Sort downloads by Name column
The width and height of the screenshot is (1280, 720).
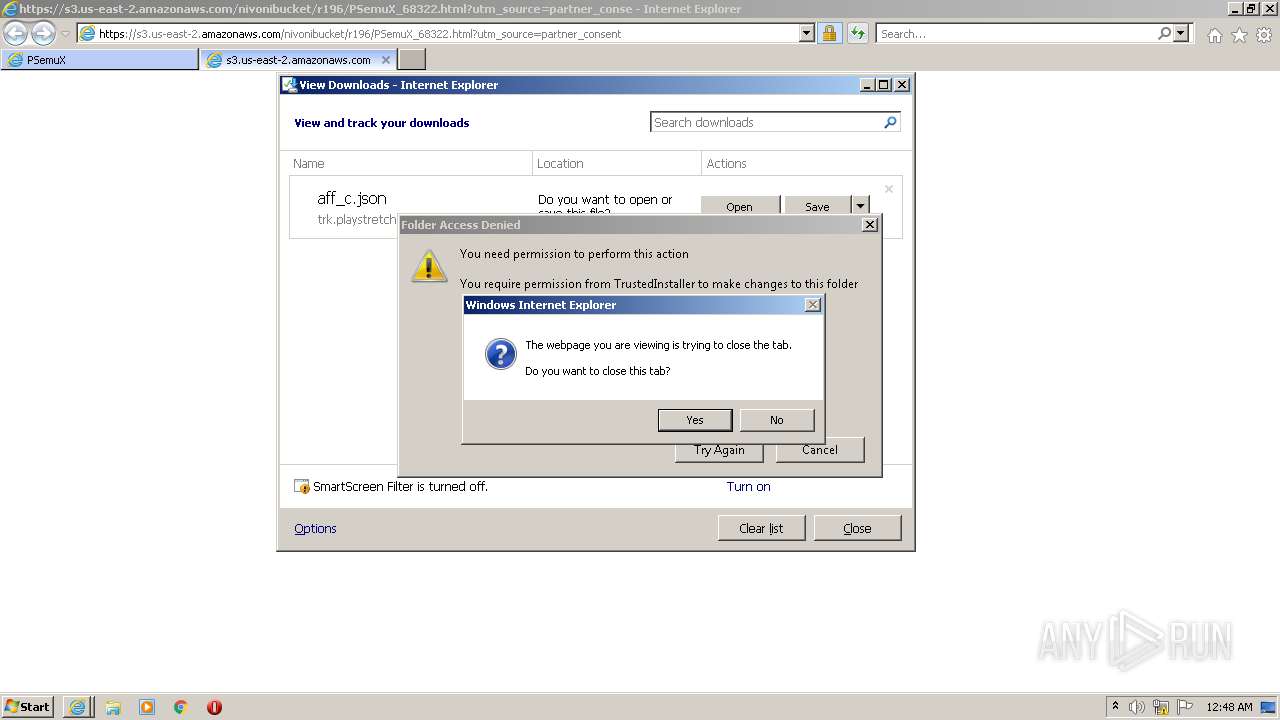point(410,163)
